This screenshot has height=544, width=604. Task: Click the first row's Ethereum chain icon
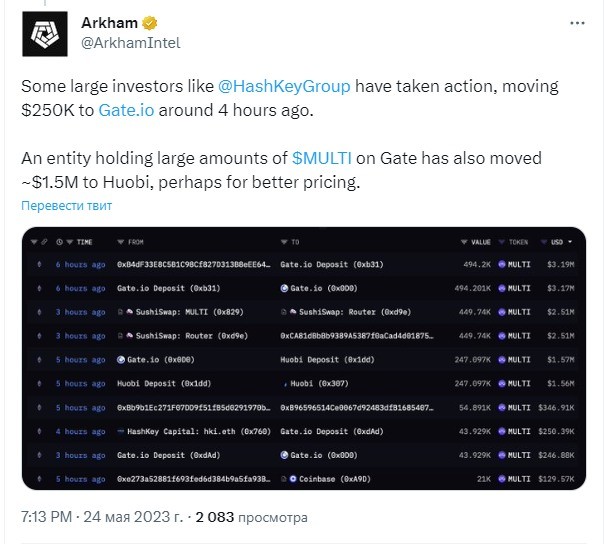[x=39, y=265]
